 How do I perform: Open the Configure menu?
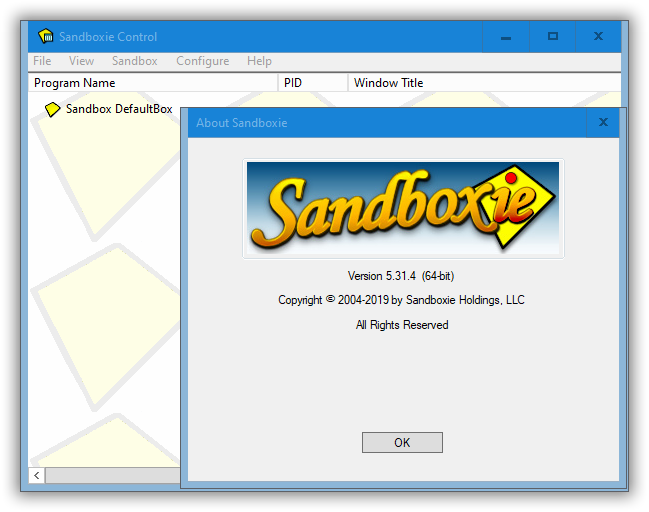[x=202, y=61]
